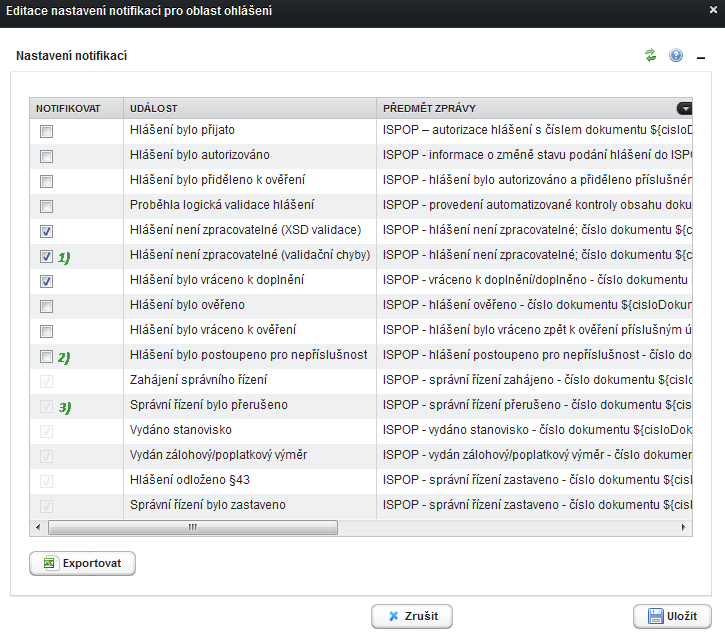
Task: Select Hlášení bylo postoupeno pro nepříslušnost text
Action: pyautogui.click(x=248, y=355)
